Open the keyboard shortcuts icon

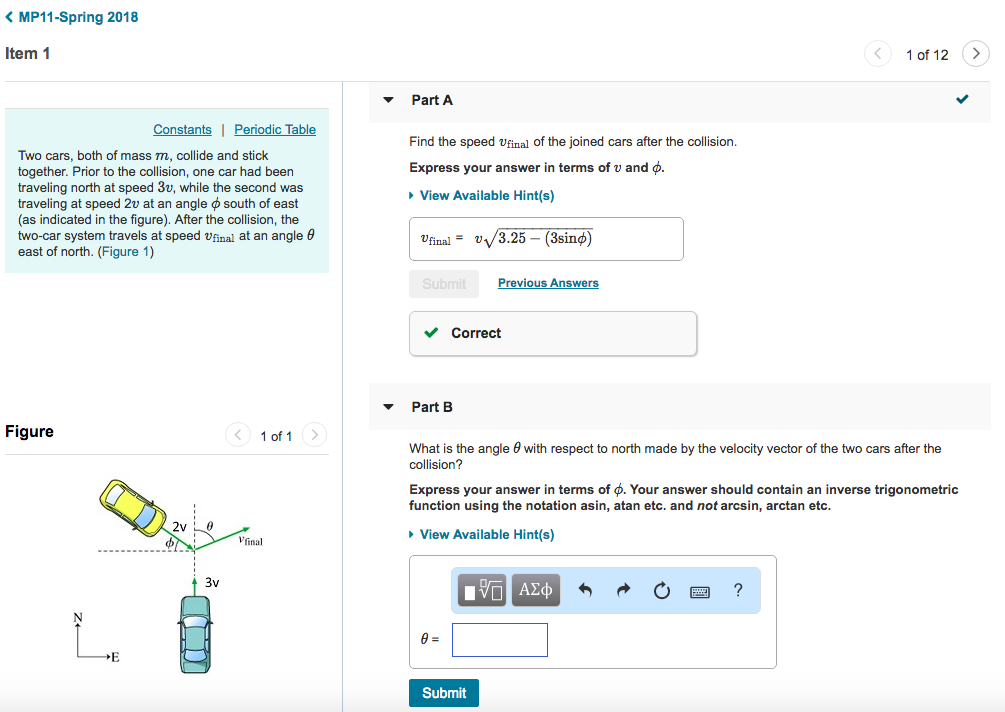tap(700, 590)
